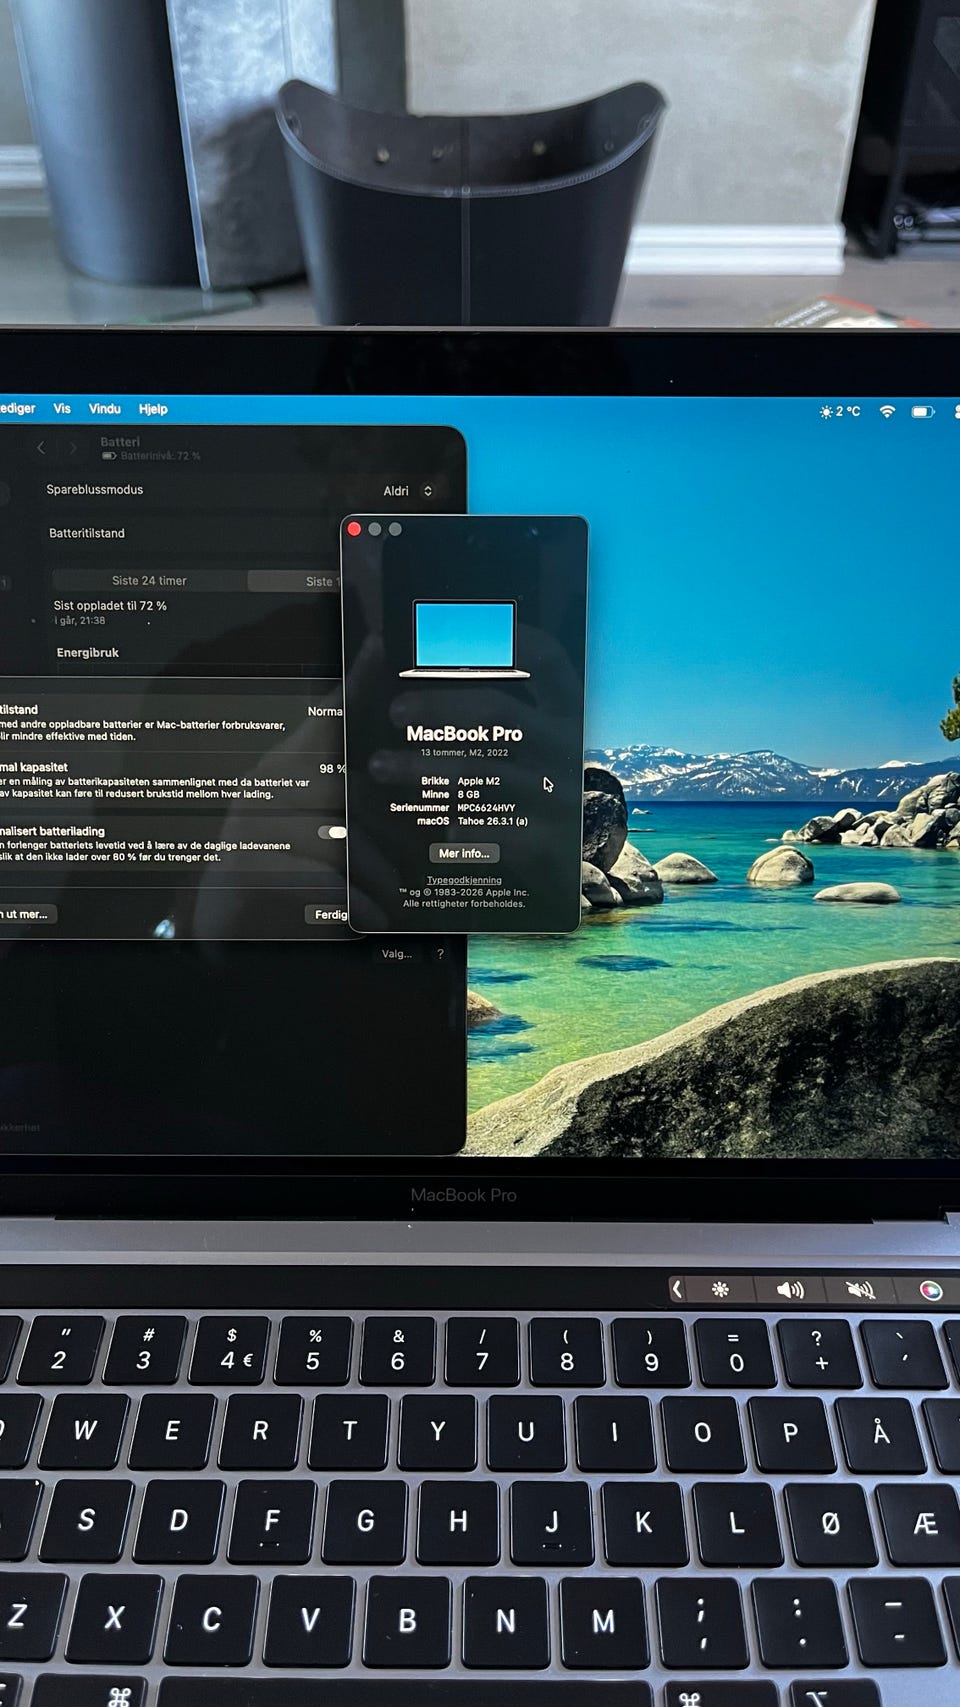The height and width of the screenshot is (1707, 960).
Task: Click the 'Tahoe 26.3.1 (a)' macOS version
Action: pyautogui.click(x=493, y=821)
